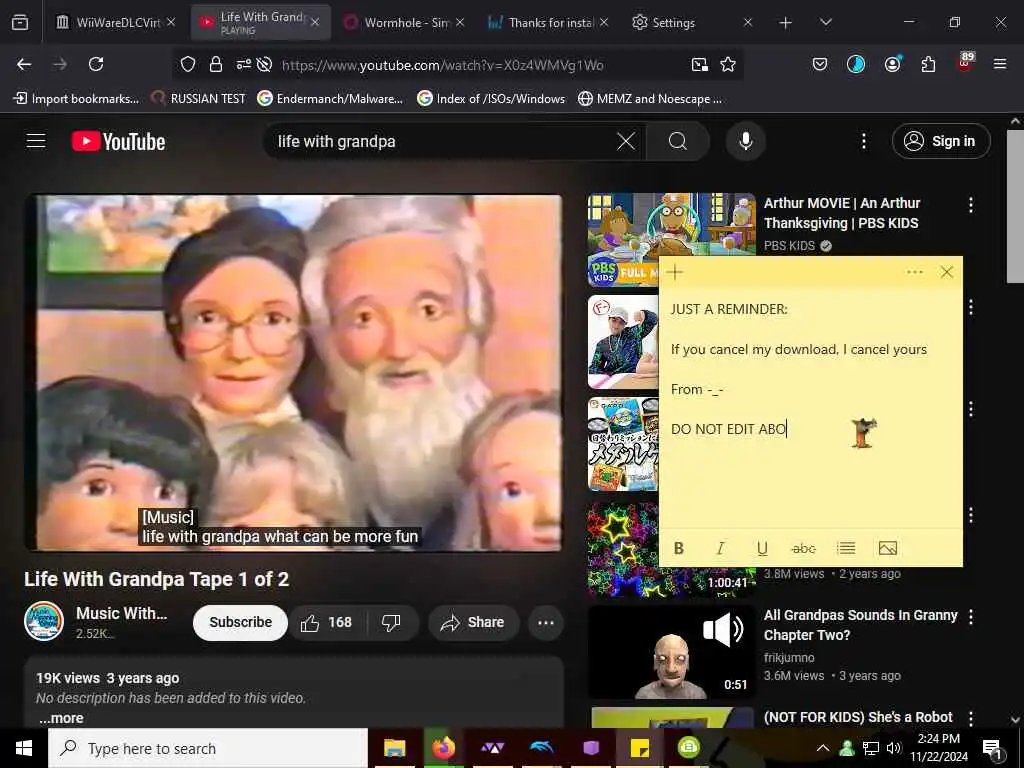Click the main video player
The height and width of the screenshot is (768, 1024).
click(x=293, y=373)
